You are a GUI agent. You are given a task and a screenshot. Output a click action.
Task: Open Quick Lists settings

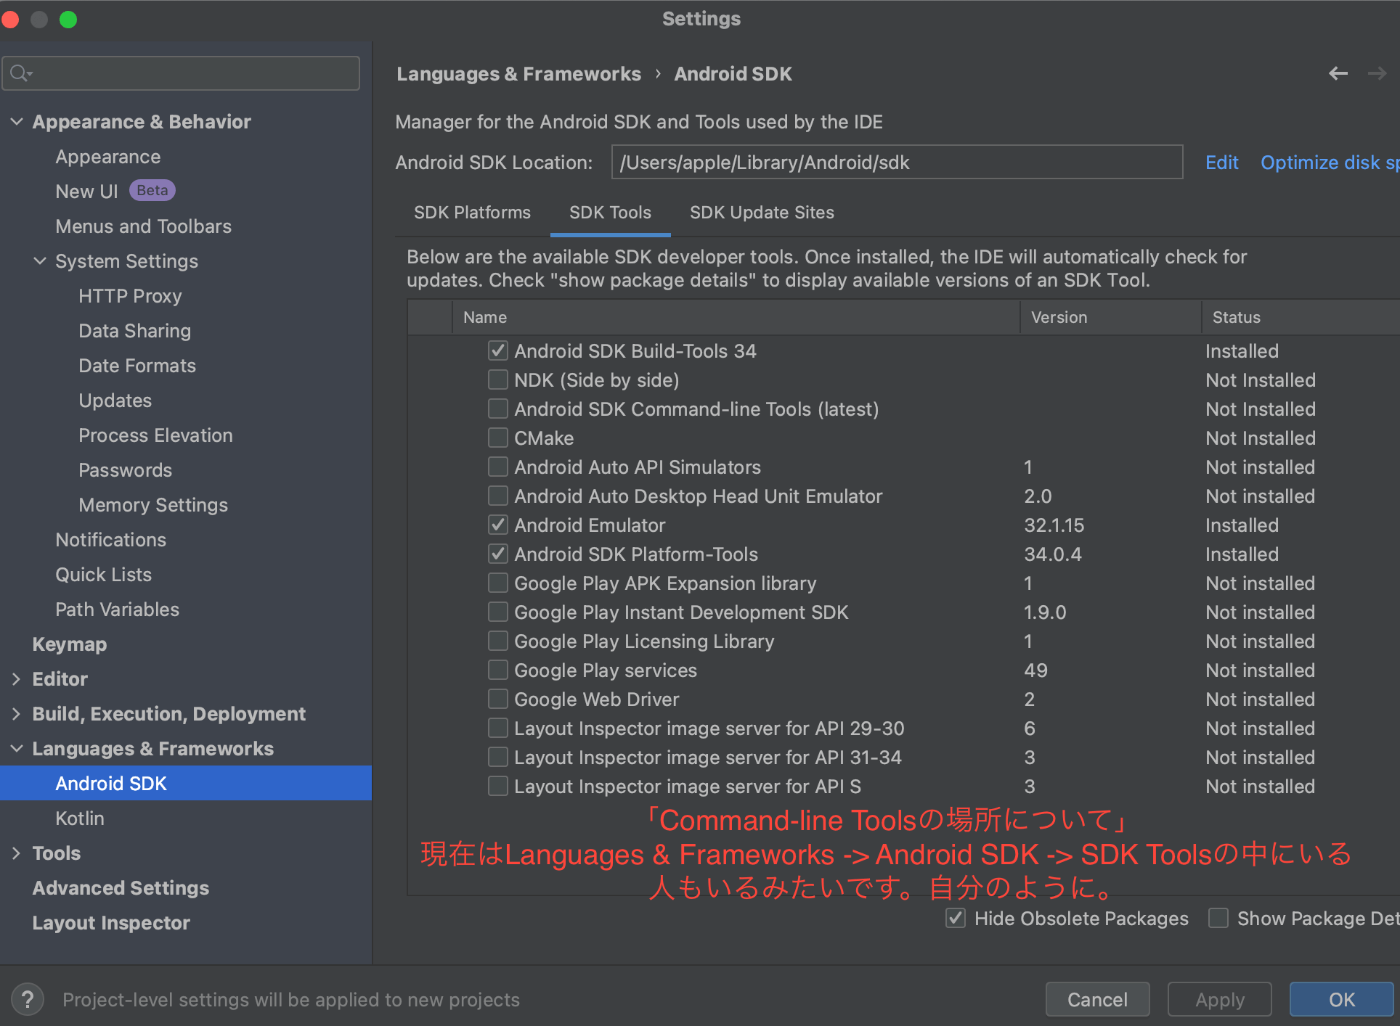coord(104,575)
